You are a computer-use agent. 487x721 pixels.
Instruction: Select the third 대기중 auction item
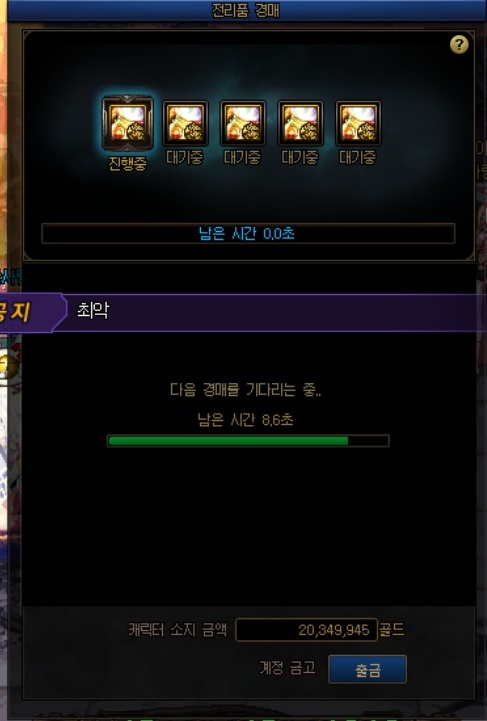(300, 123)
